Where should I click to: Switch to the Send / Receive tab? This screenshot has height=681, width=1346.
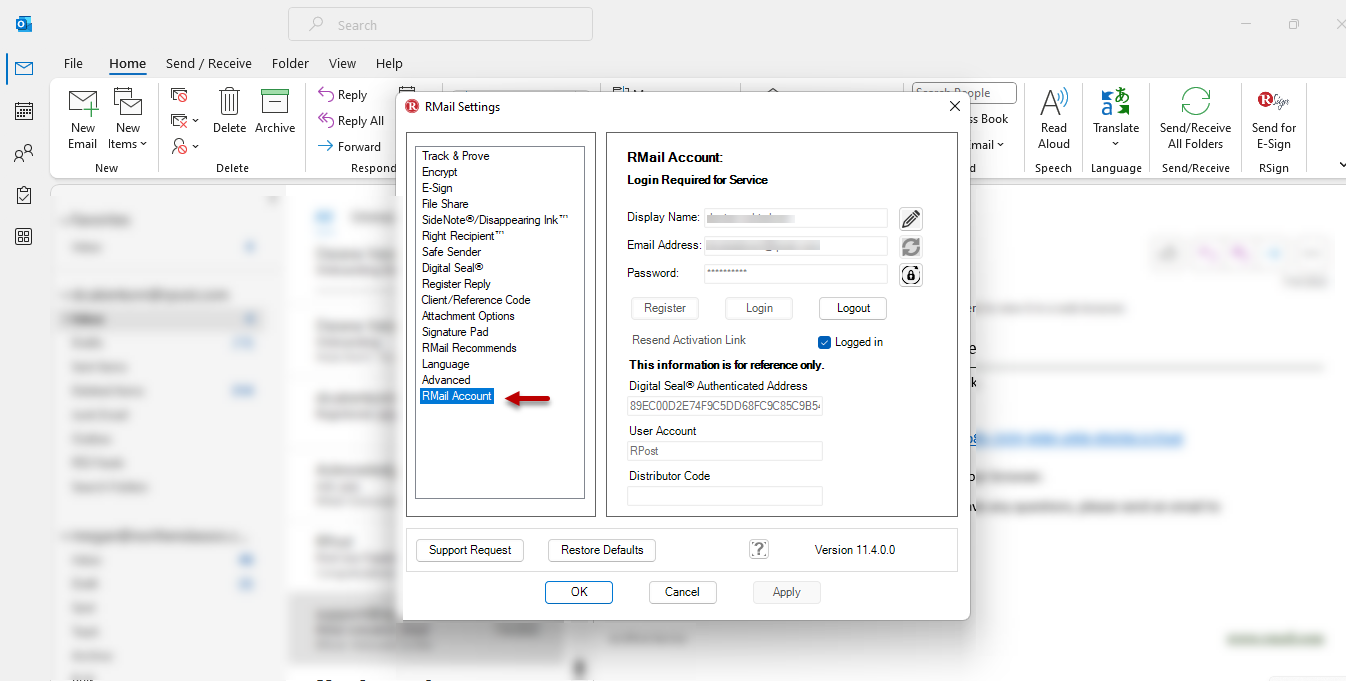pos(209,63)
